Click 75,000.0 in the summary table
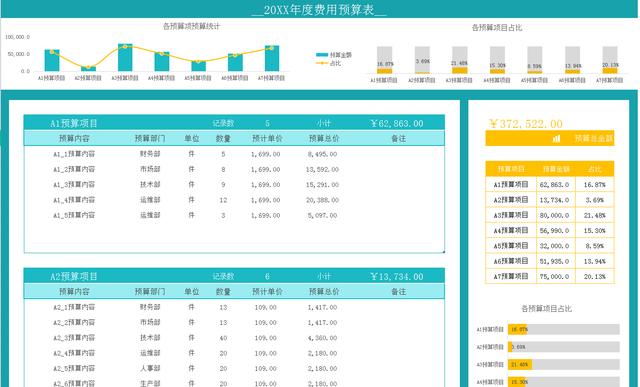The width and height of the screenshot is (640, 387). point(554,277)
